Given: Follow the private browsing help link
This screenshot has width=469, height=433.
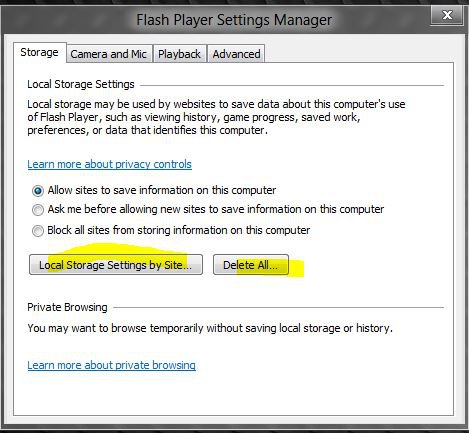Looking at the screenshot, I should click(x=111, y=365).
